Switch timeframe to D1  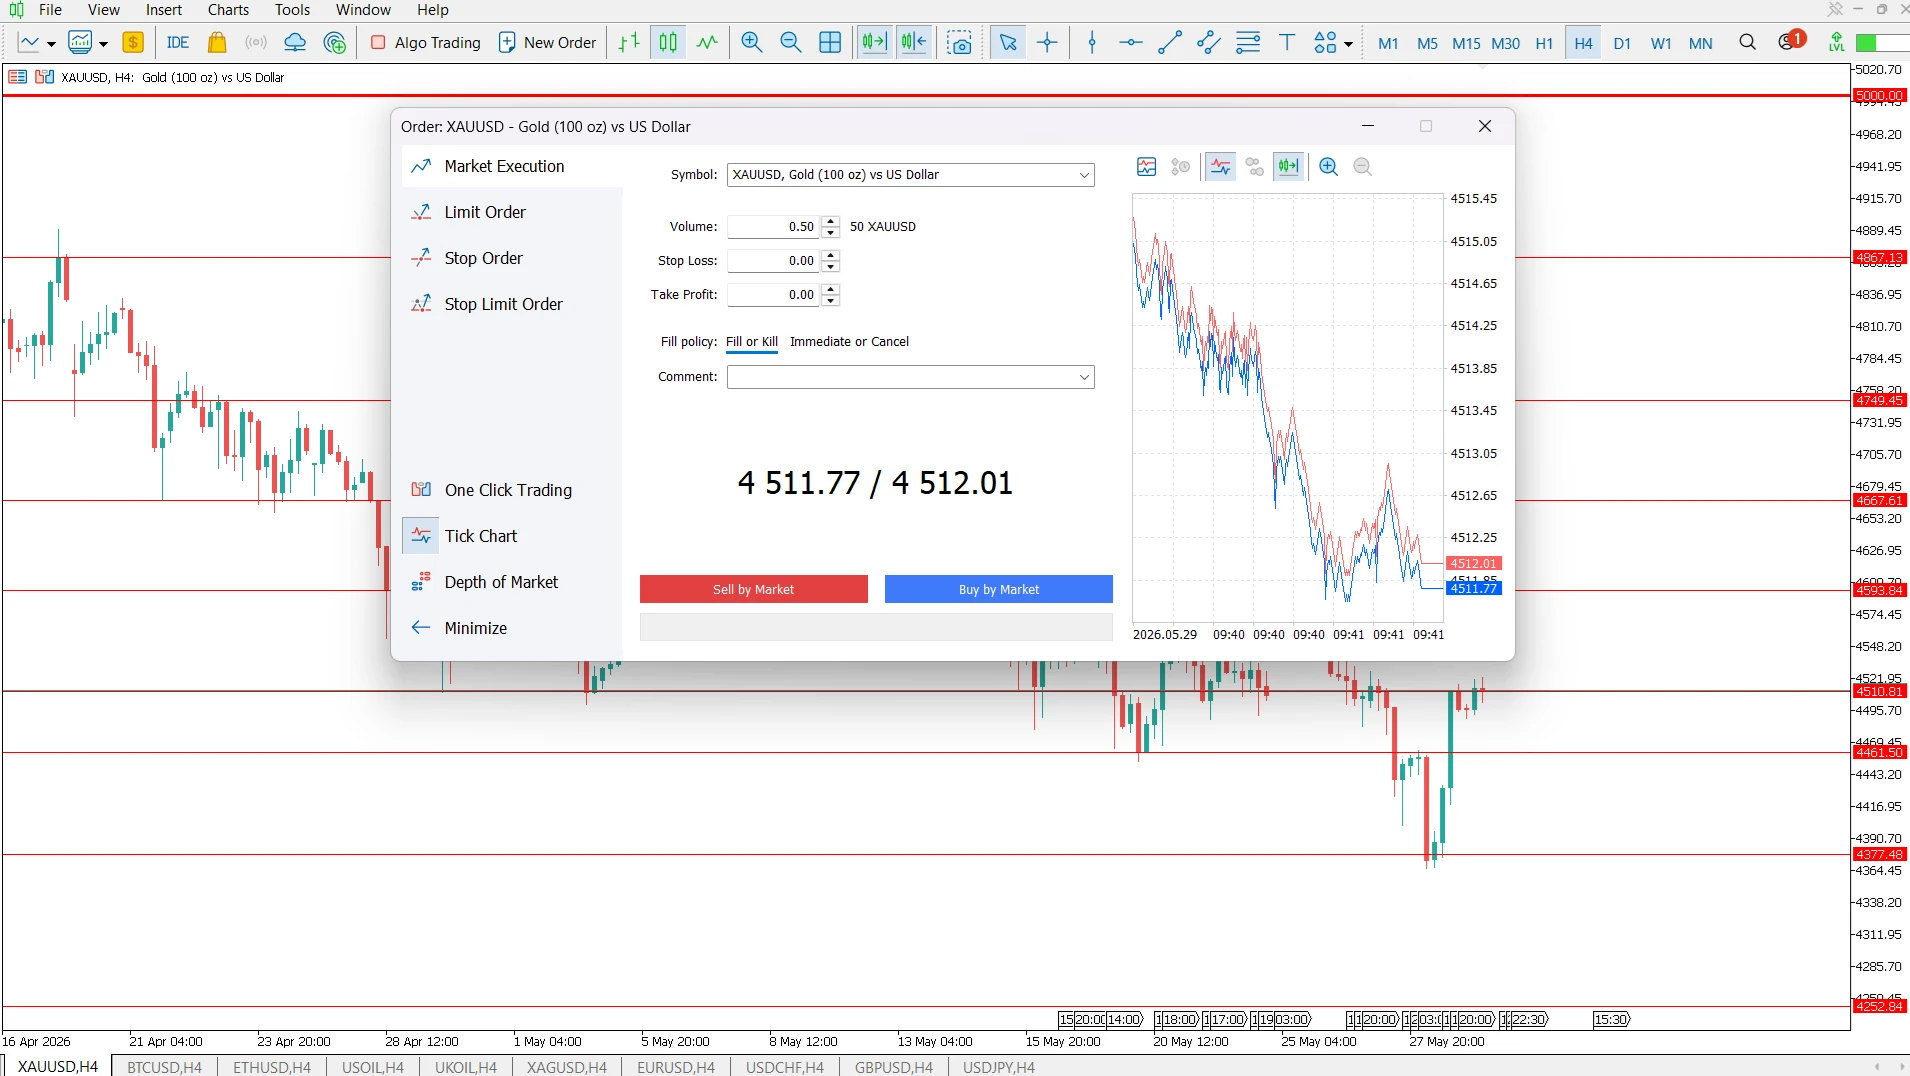(x=1622, y=44)
